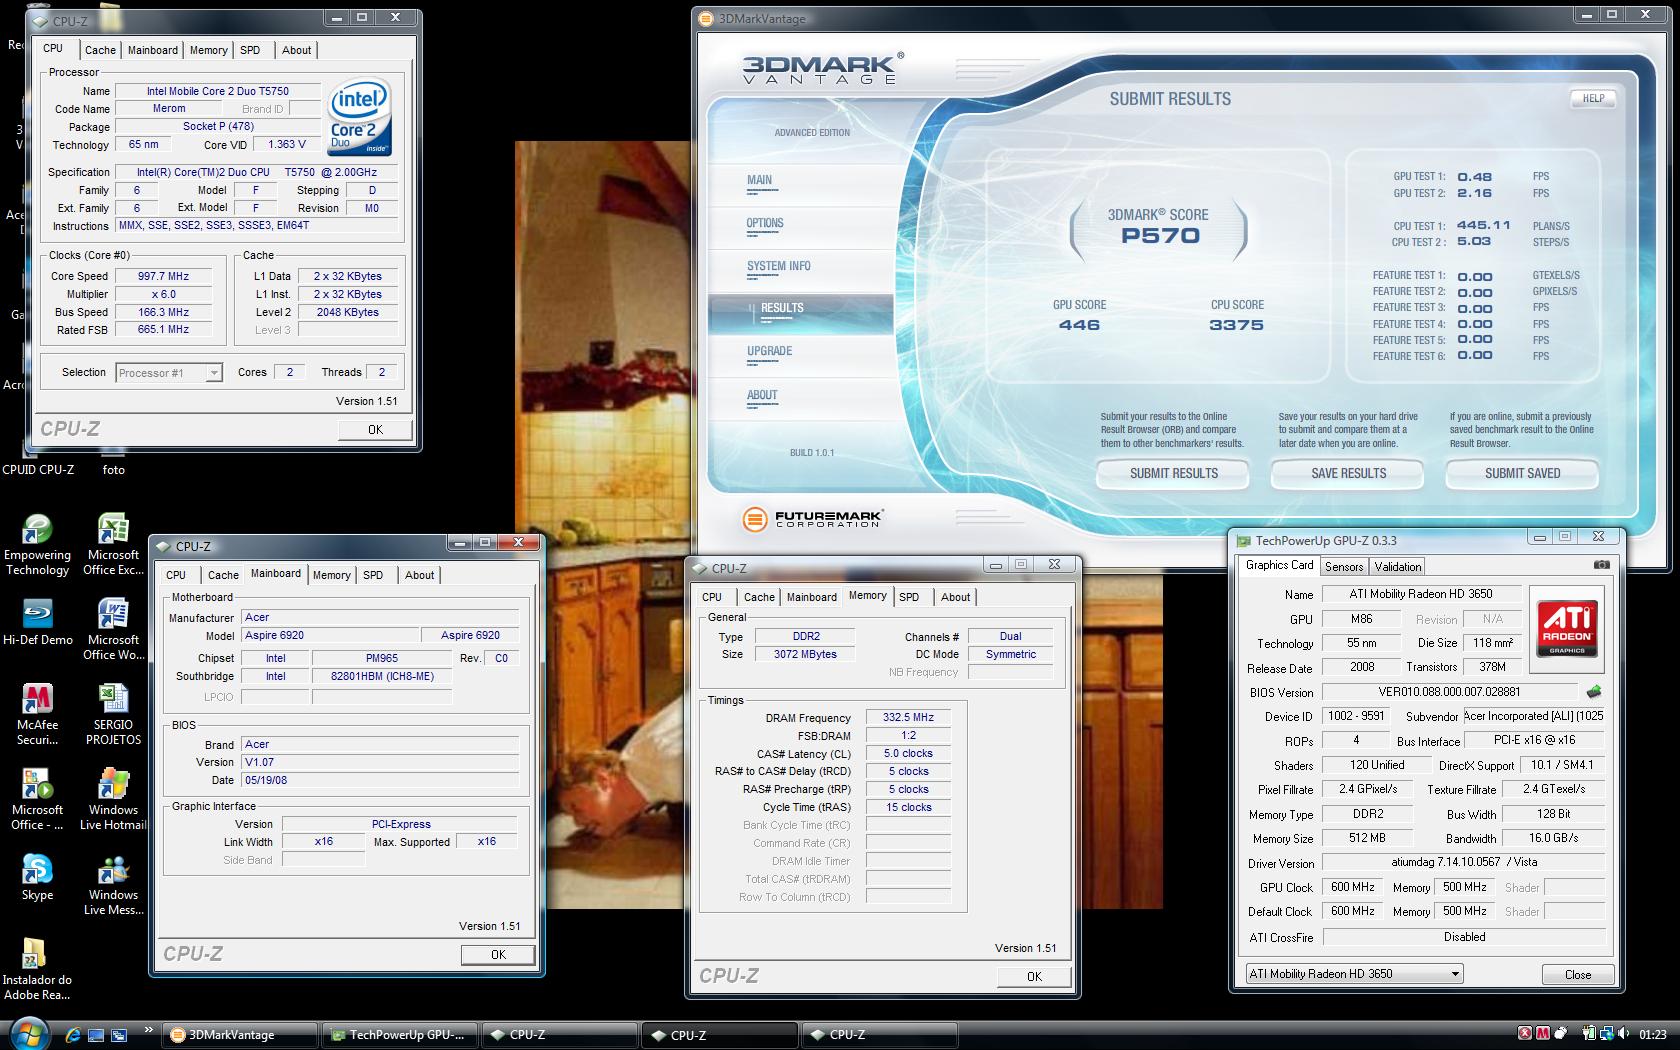Click the taskbar clock showing 01:23

pyautogui.click(x=1653, y=1035)
